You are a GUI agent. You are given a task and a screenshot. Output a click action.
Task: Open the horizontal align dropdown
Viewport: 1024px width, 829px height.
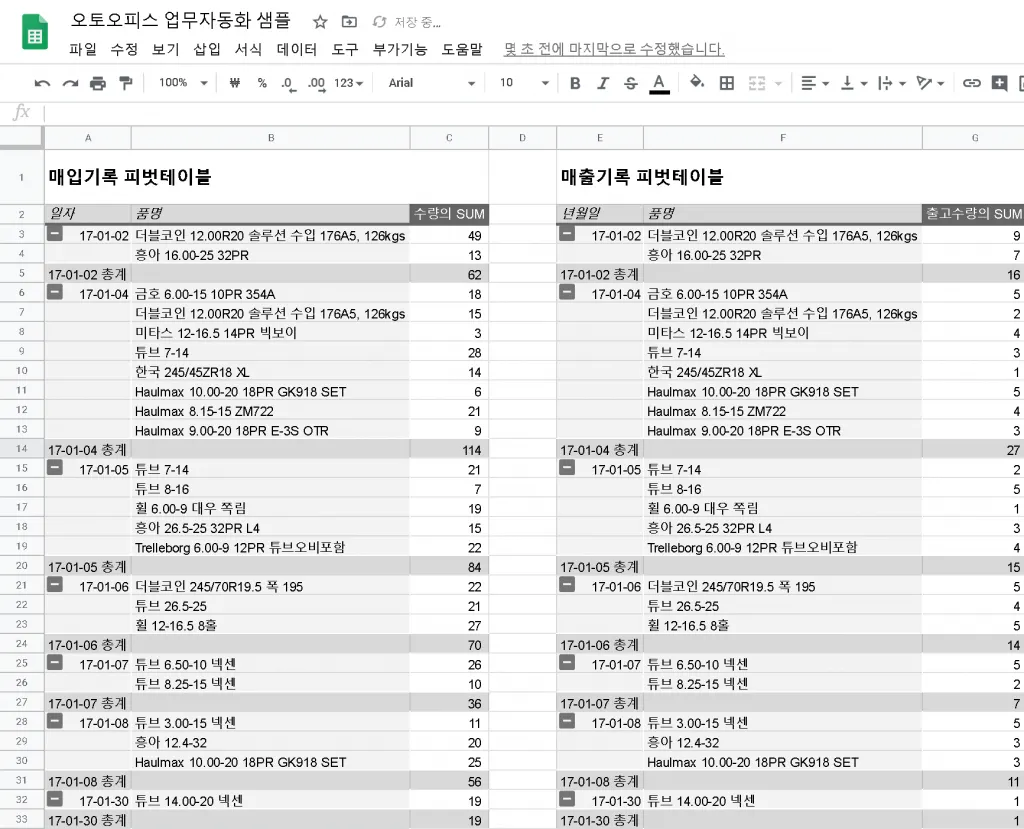[814, 83]
